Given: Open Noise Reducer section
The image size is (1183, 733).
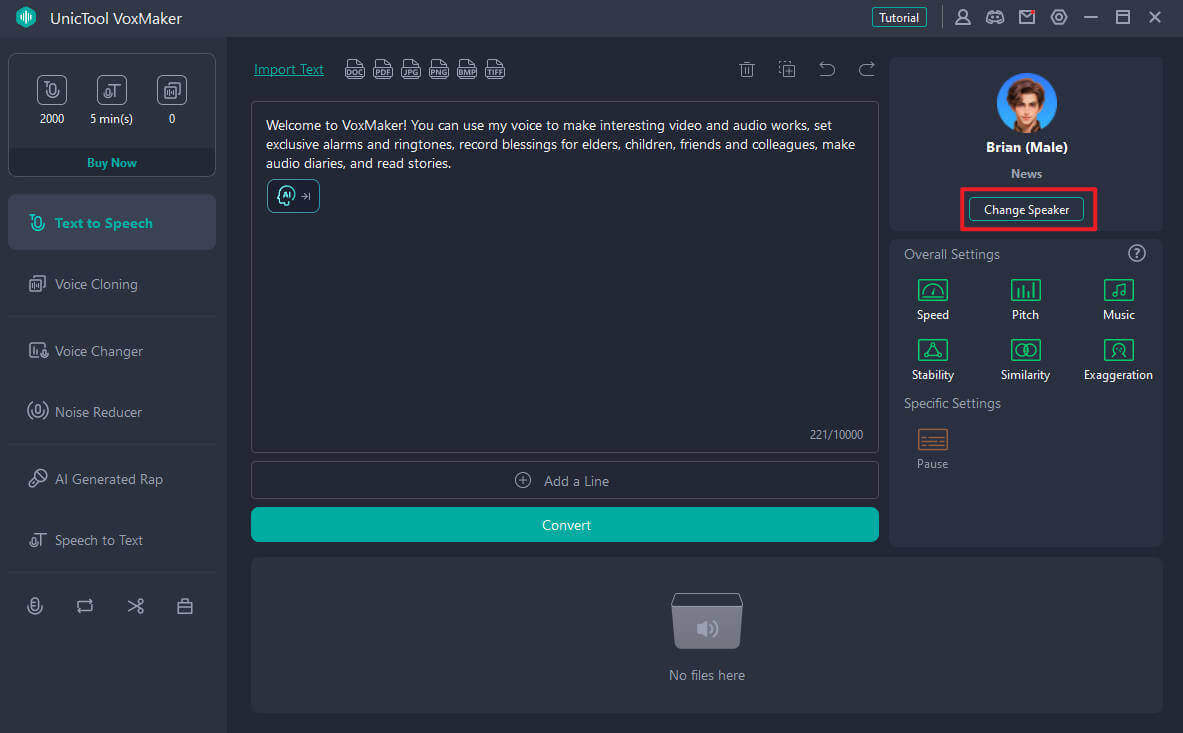Looking at the screenshot, I should tap(112, 412).
